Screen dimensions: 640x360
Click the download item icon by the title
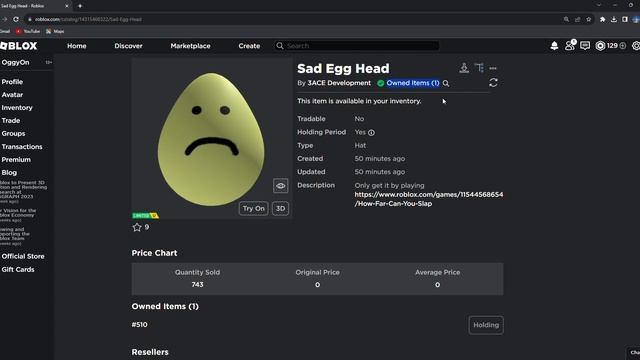click(464, 68)
